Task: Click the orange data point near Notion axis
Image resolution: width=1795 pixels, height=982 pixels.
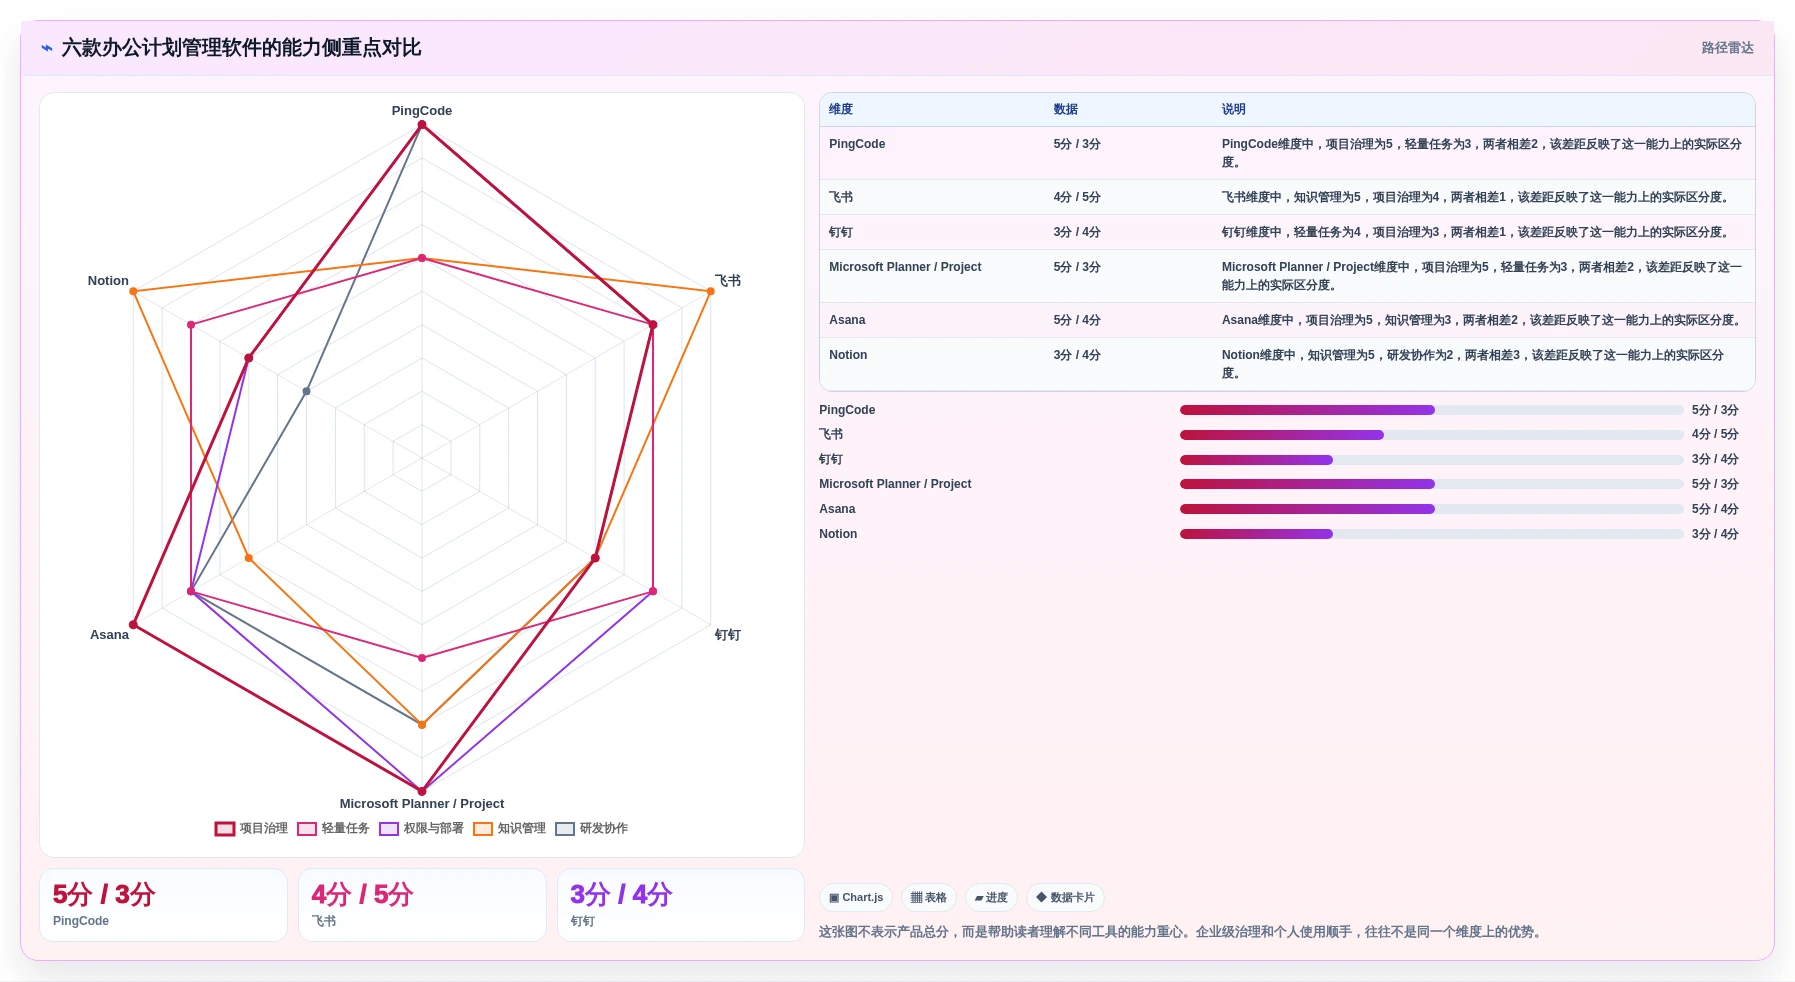Action: (133, 292)
